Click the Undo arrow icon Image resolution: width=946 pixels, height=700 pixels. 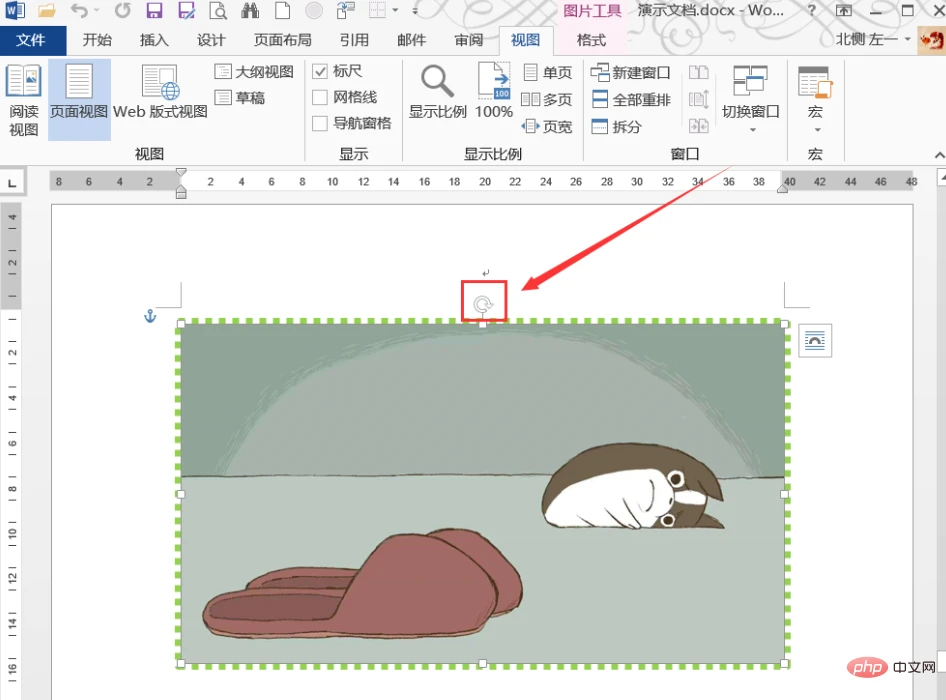78,10
